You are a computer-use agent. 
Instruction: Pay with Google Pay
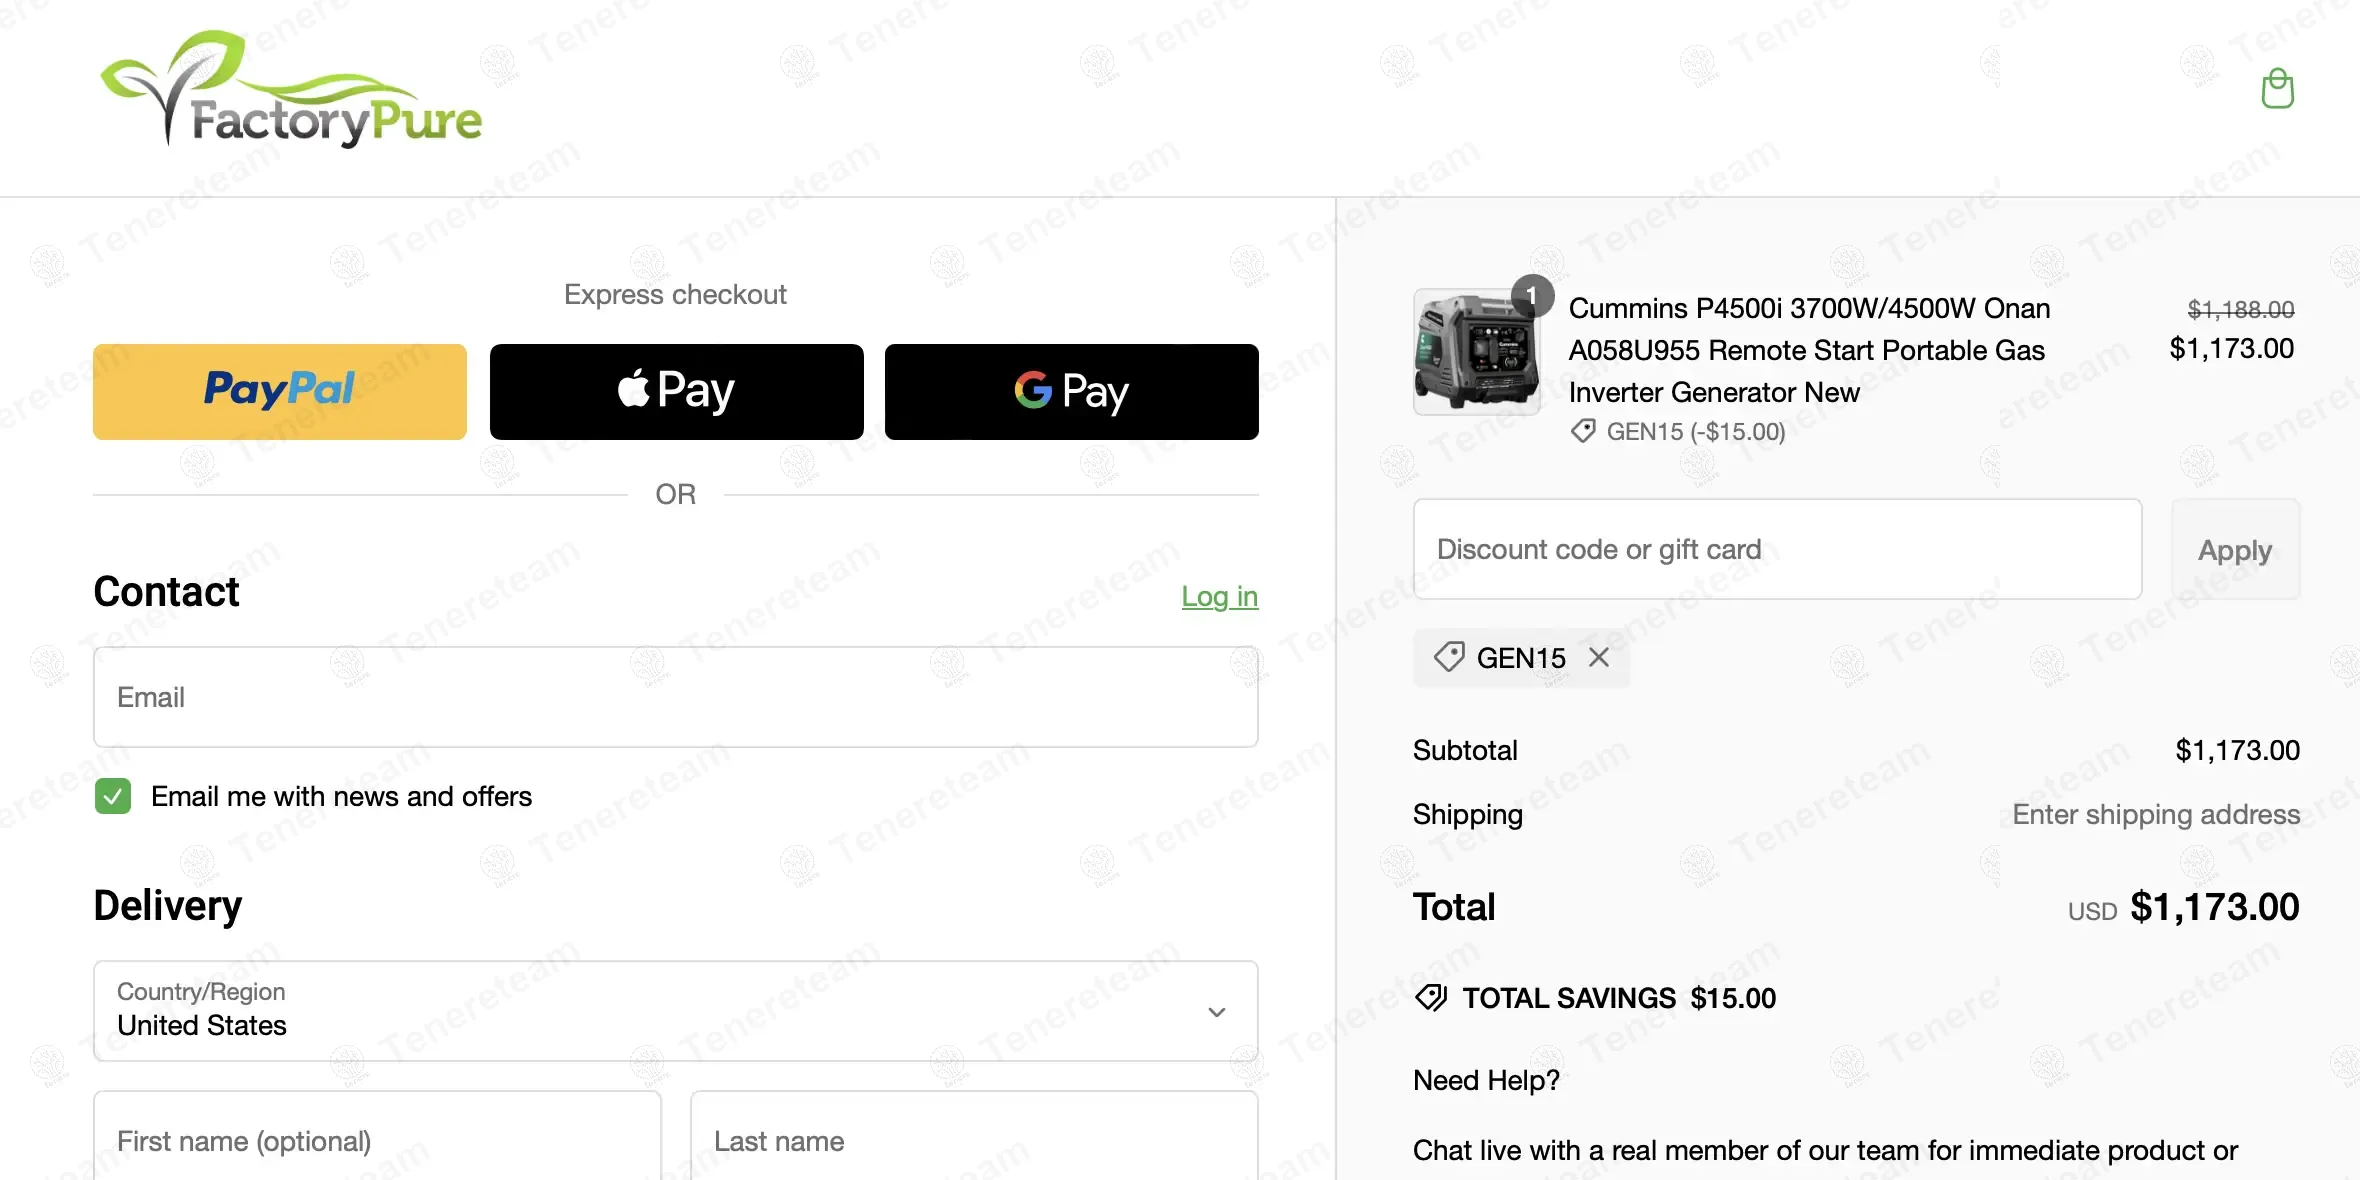tap(1071, 391)
